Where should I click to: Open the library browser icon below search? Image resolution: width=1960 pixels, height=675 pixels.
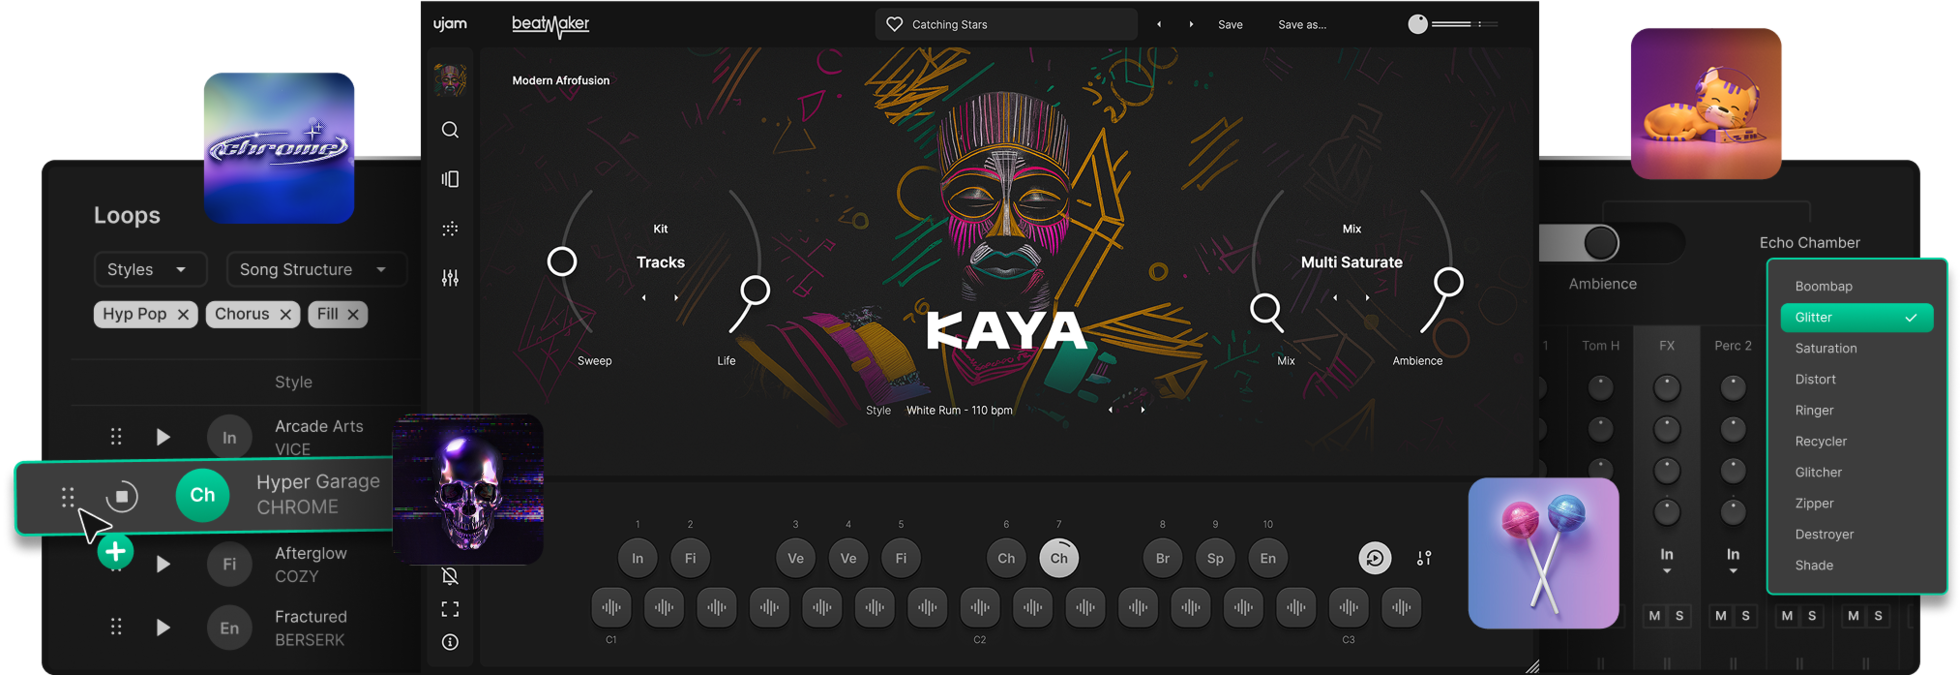pos(450,179)
